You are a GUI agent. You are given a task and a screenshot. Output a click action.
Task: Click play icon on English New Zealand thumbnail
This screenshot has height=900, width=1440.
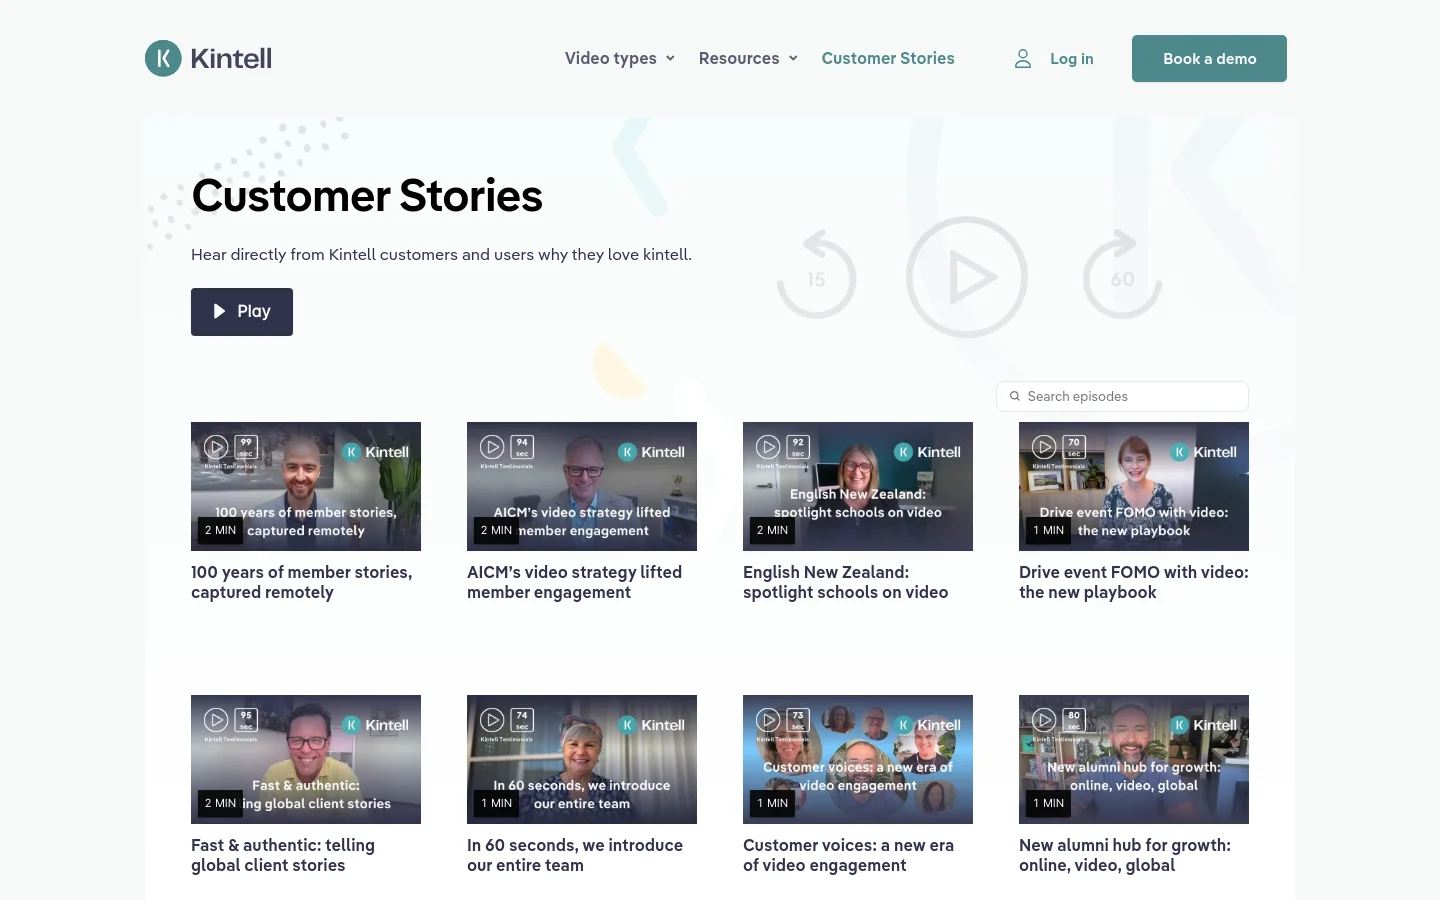click(x=768, y=447)
